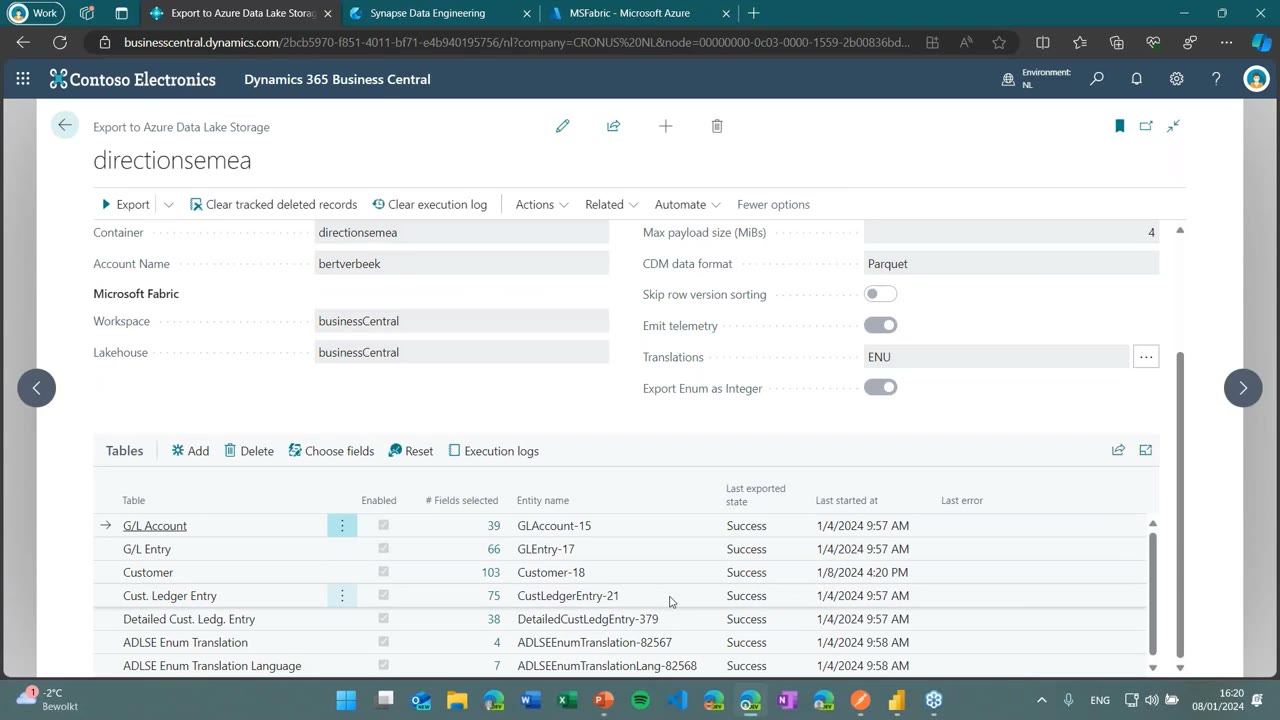Click the share icon in page header
The width and height of the screenshot is (1280, 720).
pos(614,126)
